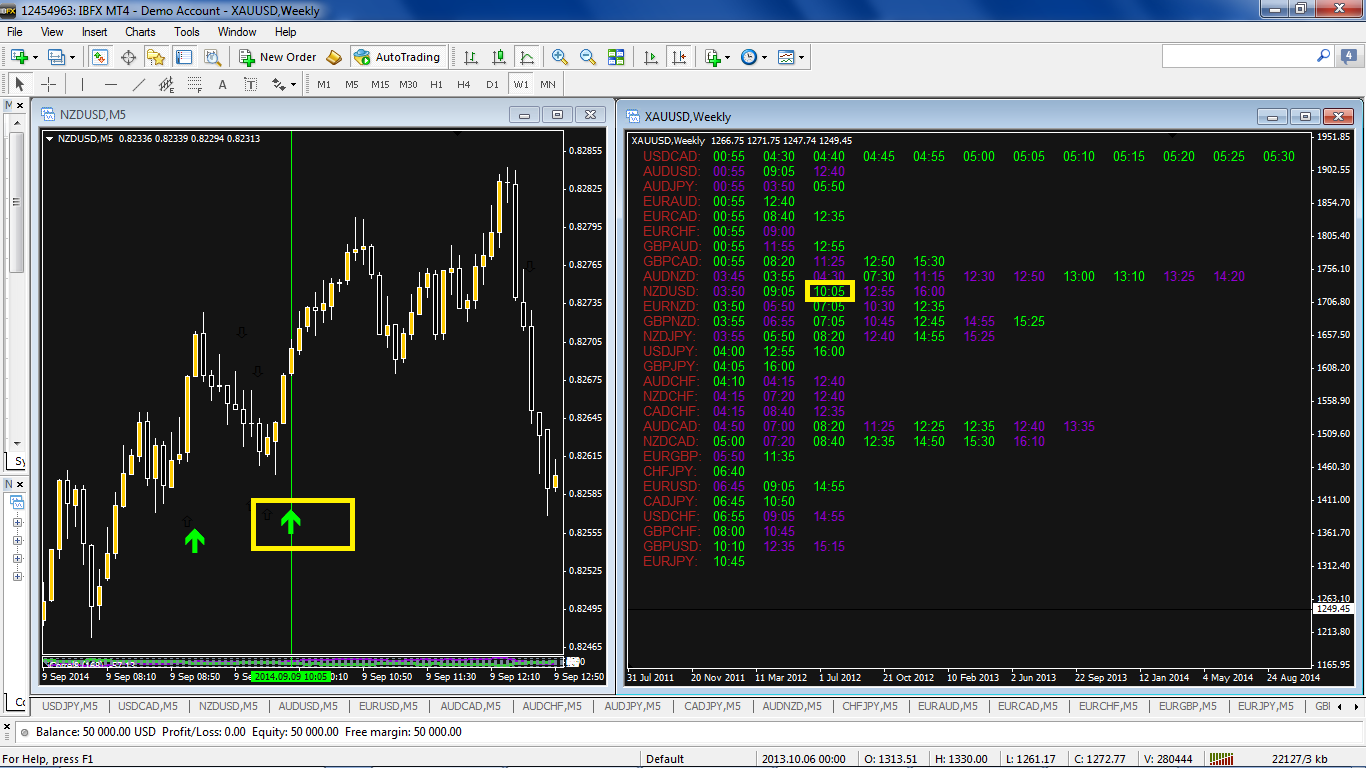Click the zoom in magnifier icon
The image size is (1366, 768).
[559, 58]
